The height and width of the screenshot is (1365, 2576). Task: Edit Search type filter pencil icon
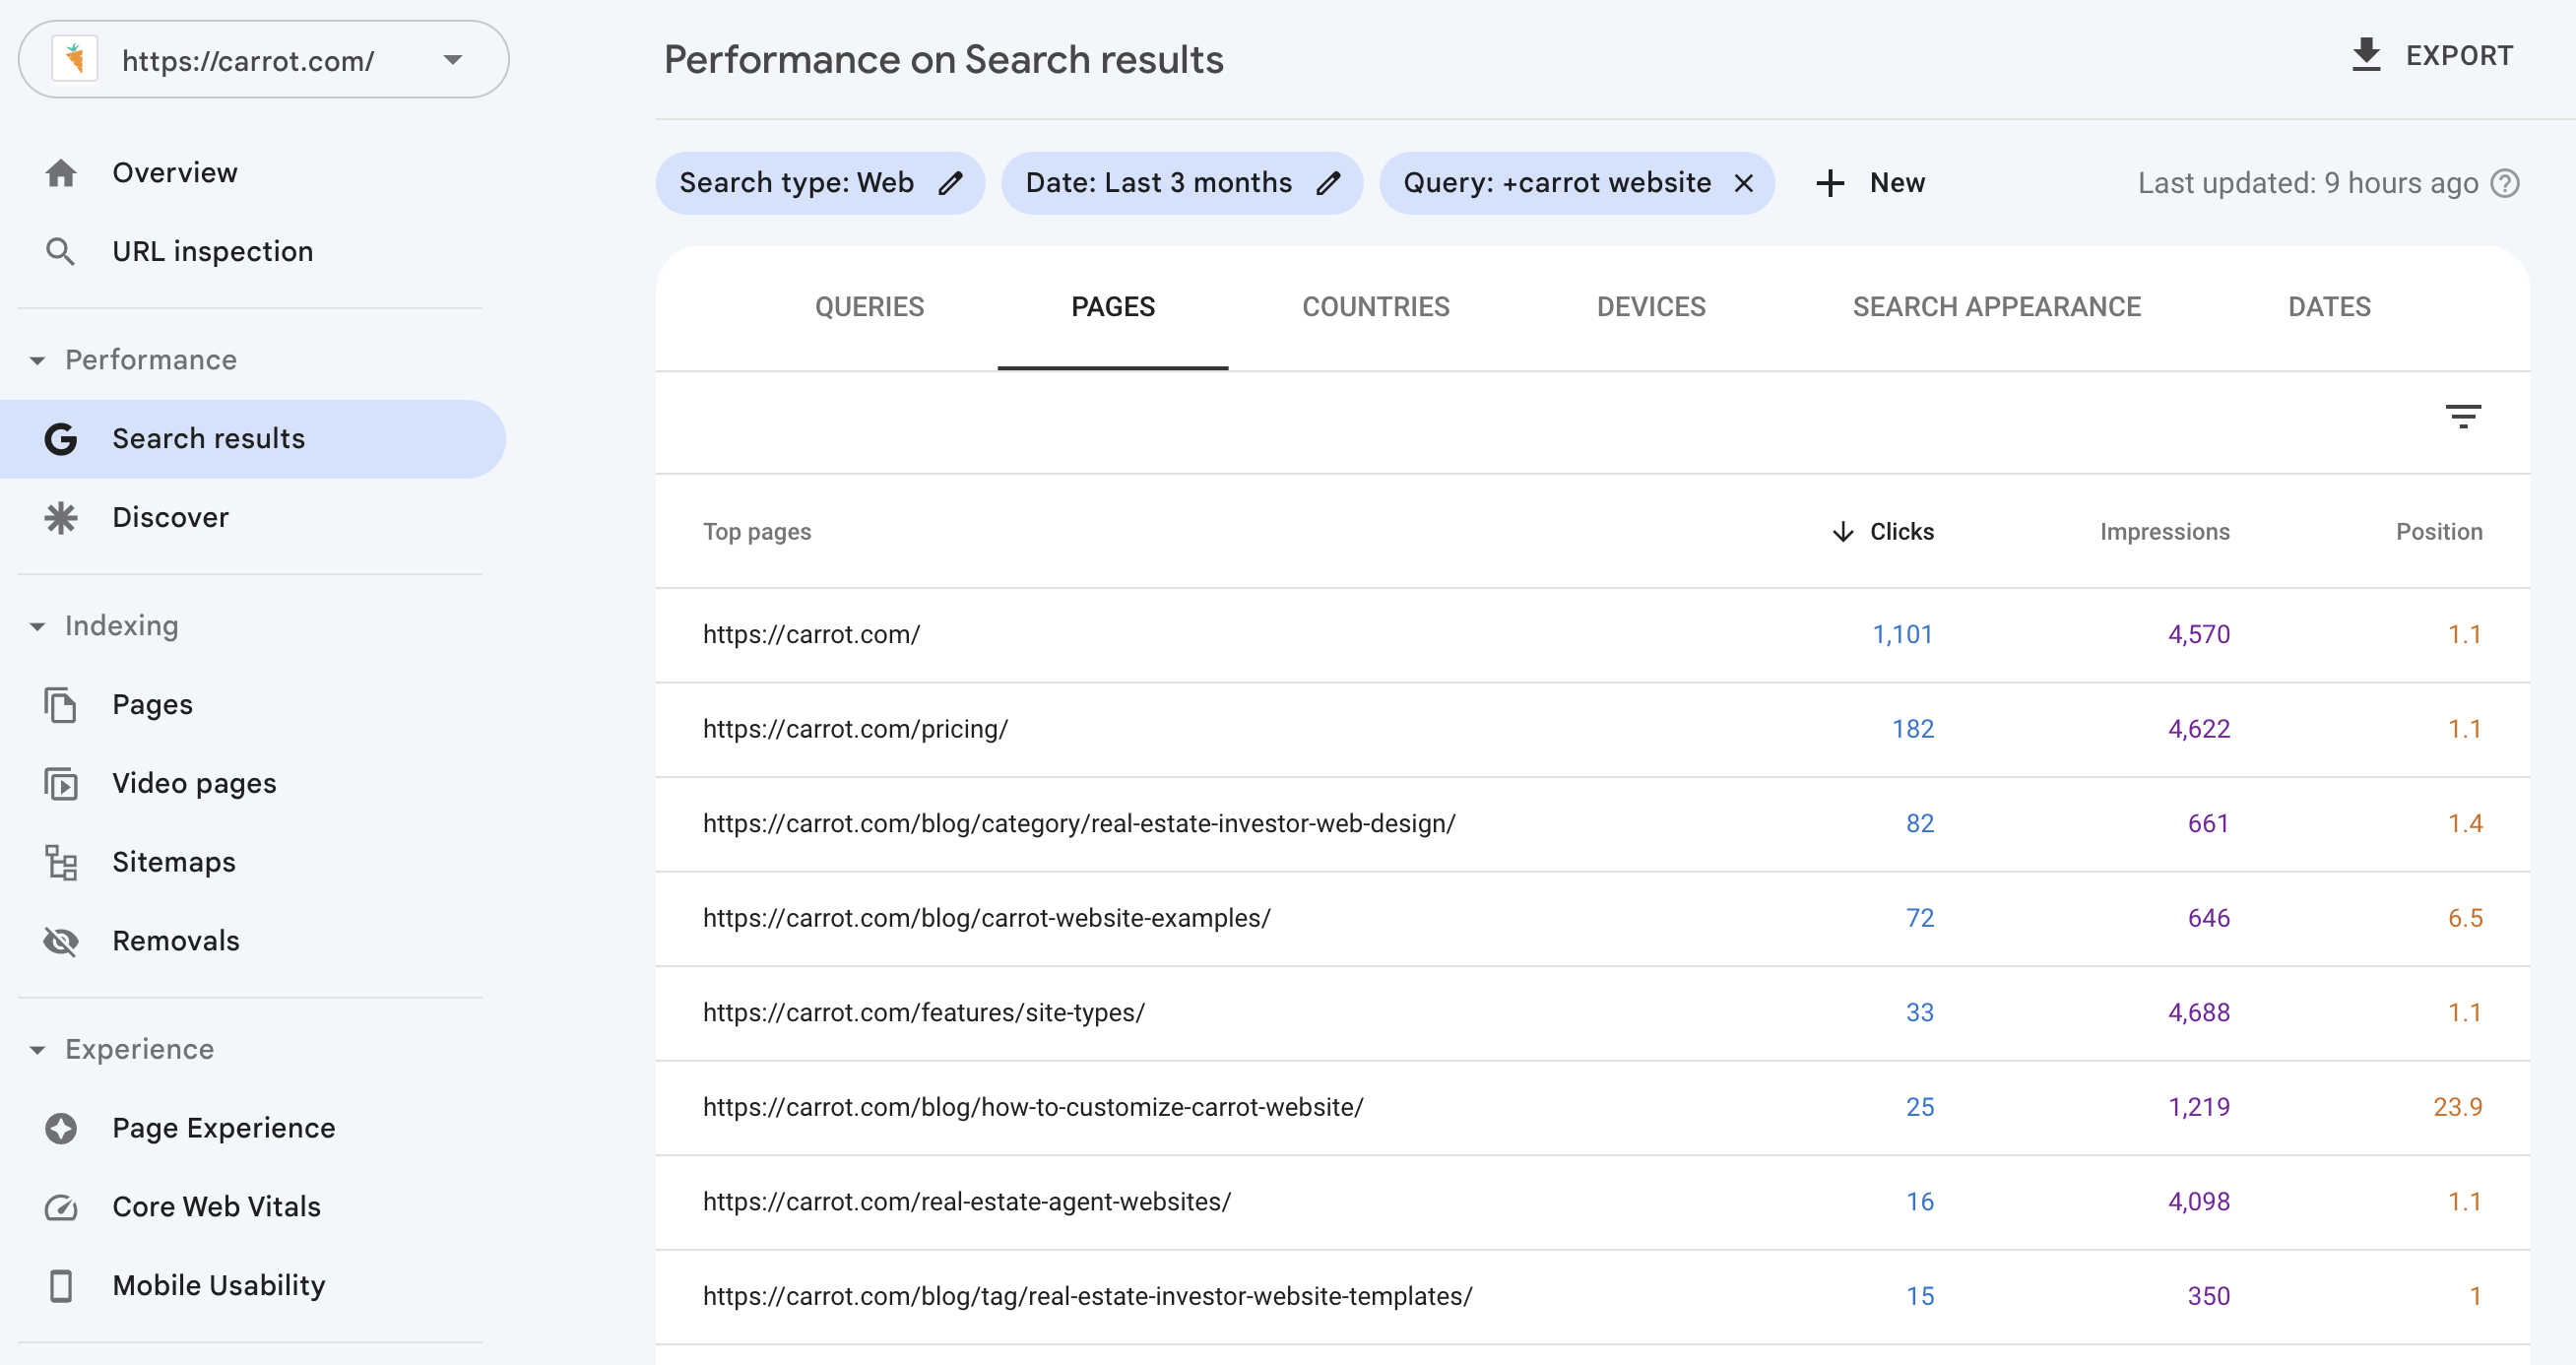951,183
